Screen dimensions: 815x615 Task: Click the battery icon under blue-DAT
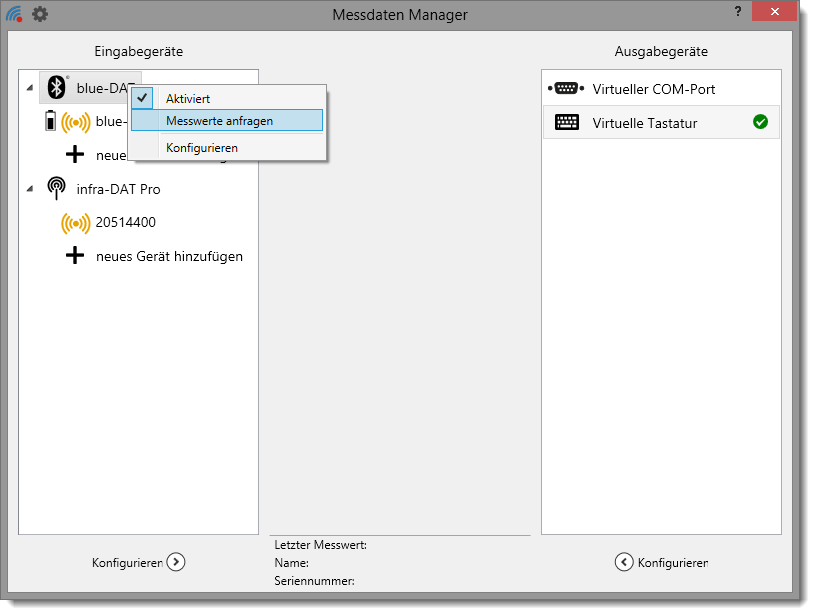51,122
